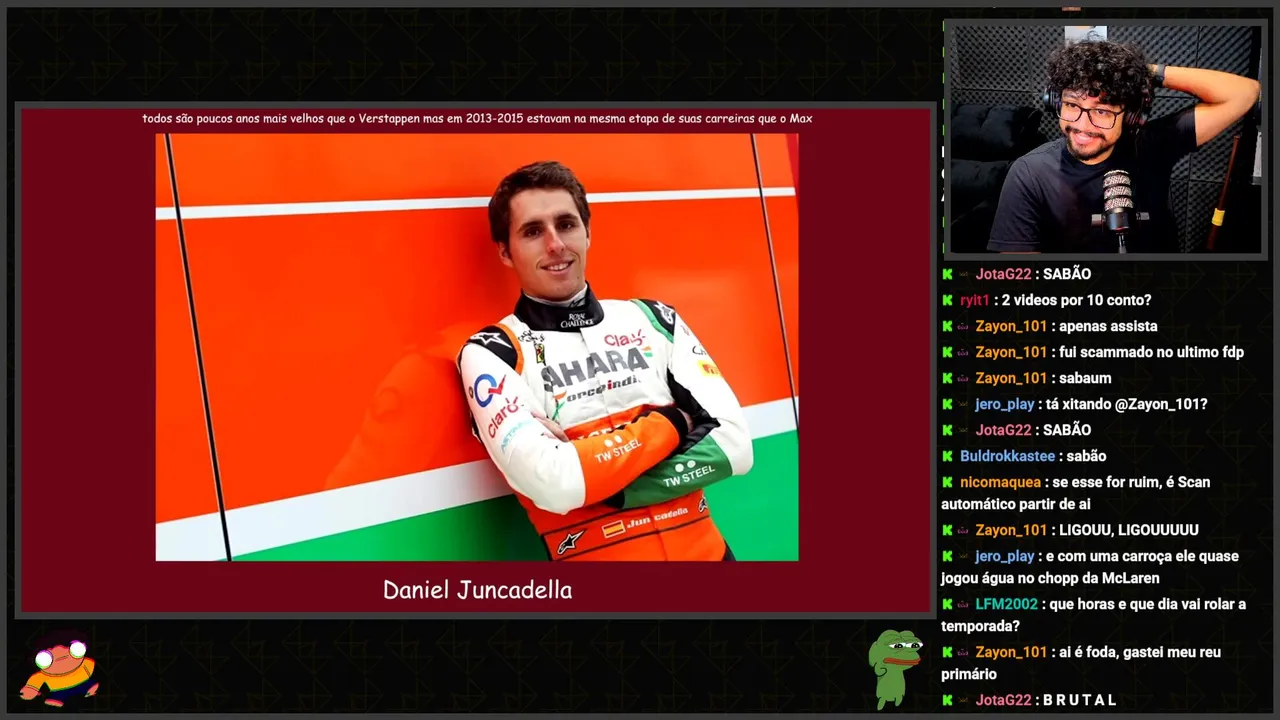1280x720 pixels.
Task: Click message 'apenas assista'
Action: tap(1108, 326)
